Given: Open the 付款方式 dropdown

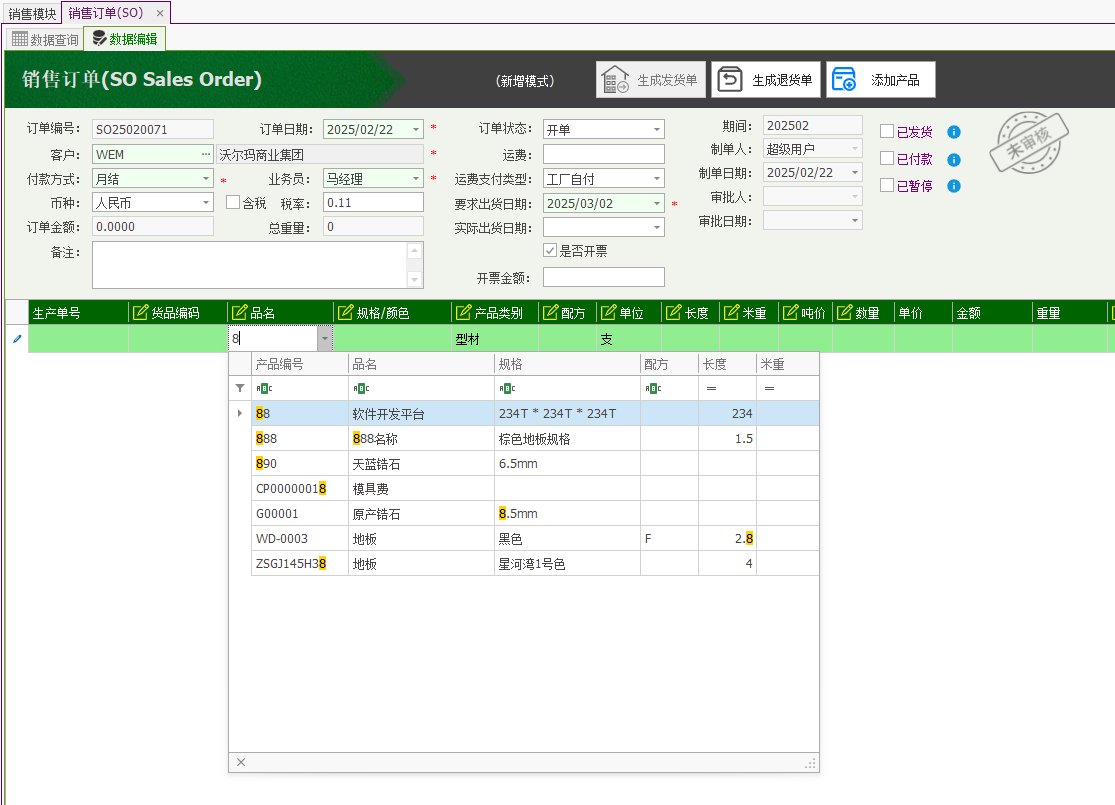Looking at the screenshot, I should (x=206, y=178).
